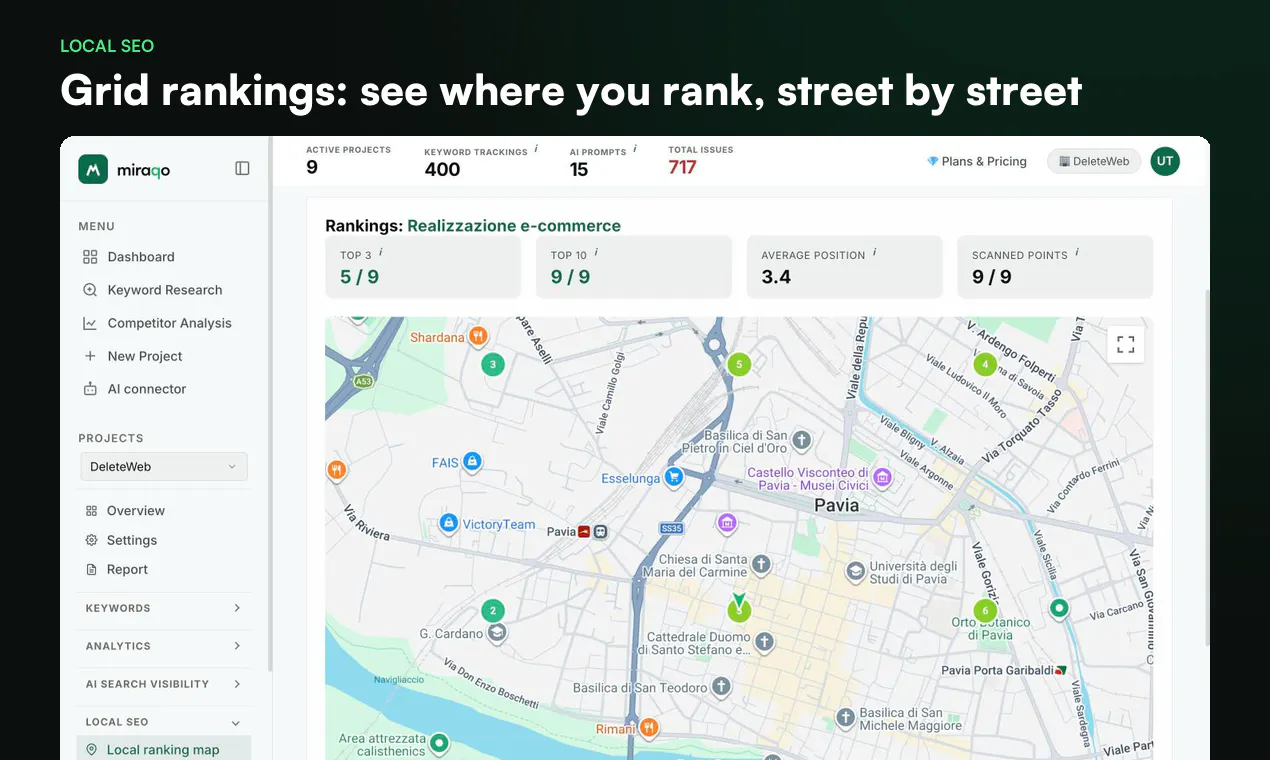Click grid ranking marker 5 on map

pyautogui.click(x=739, y=365)
